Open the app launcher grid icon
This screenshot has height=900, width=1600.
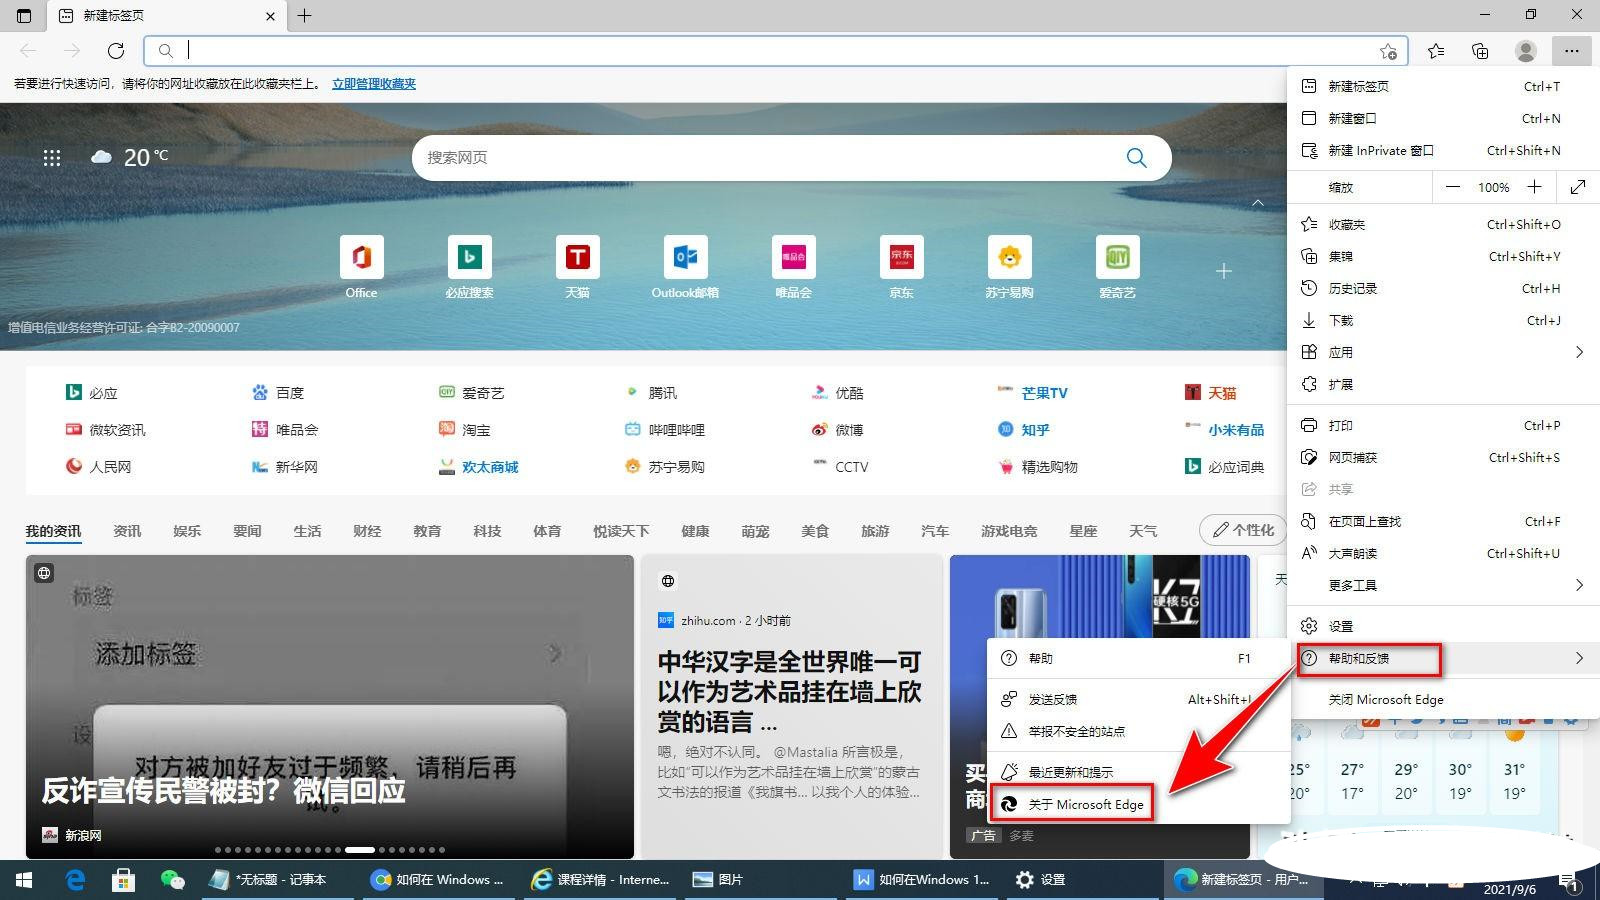click(52, 157)
